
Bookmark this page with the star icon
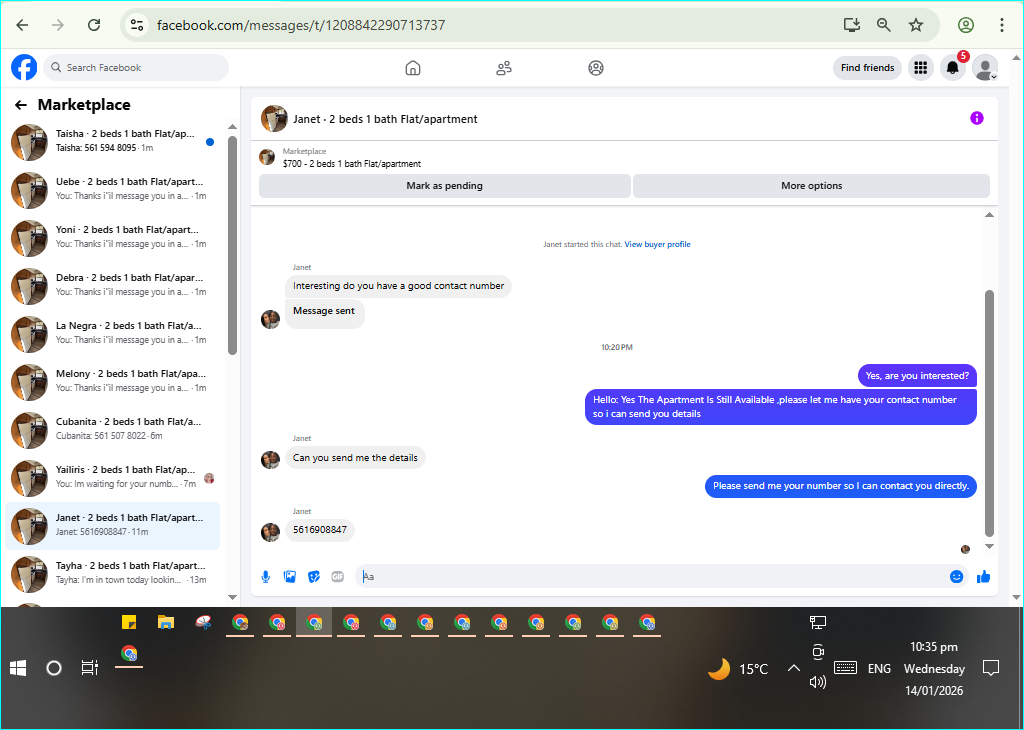[x=916, y=25]
